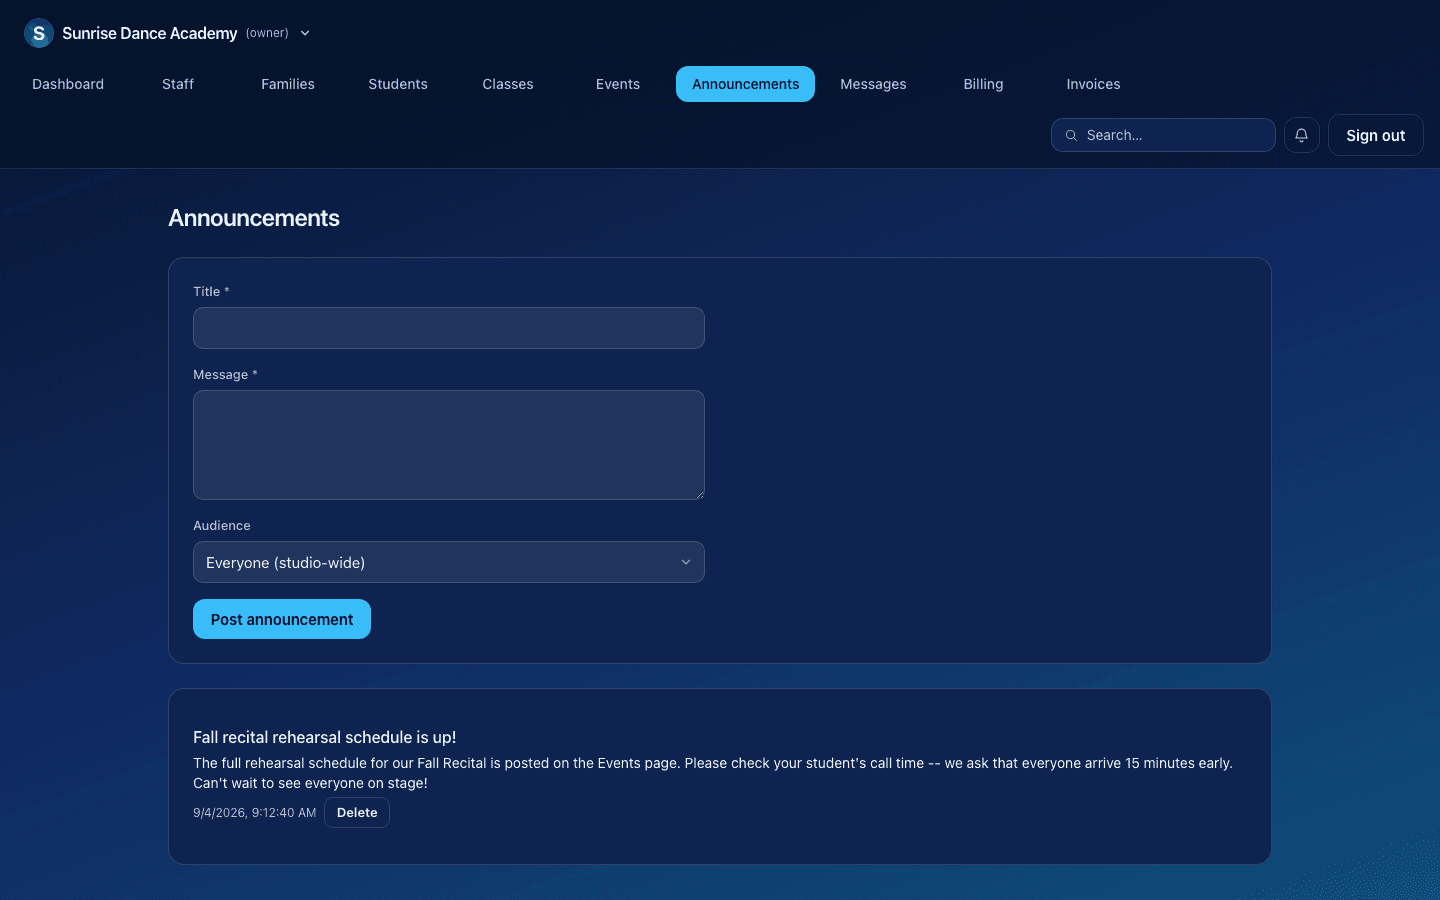Click the Announcements page heading
Screen dimensions: 1440x900
point(254,218)
